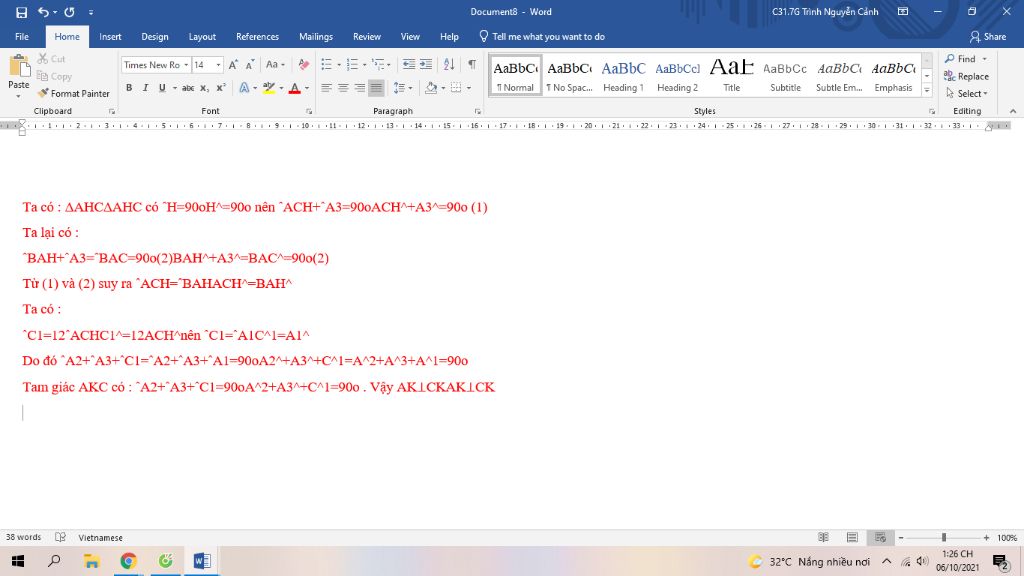Open Chrome from the taskbar

(128, 561)
